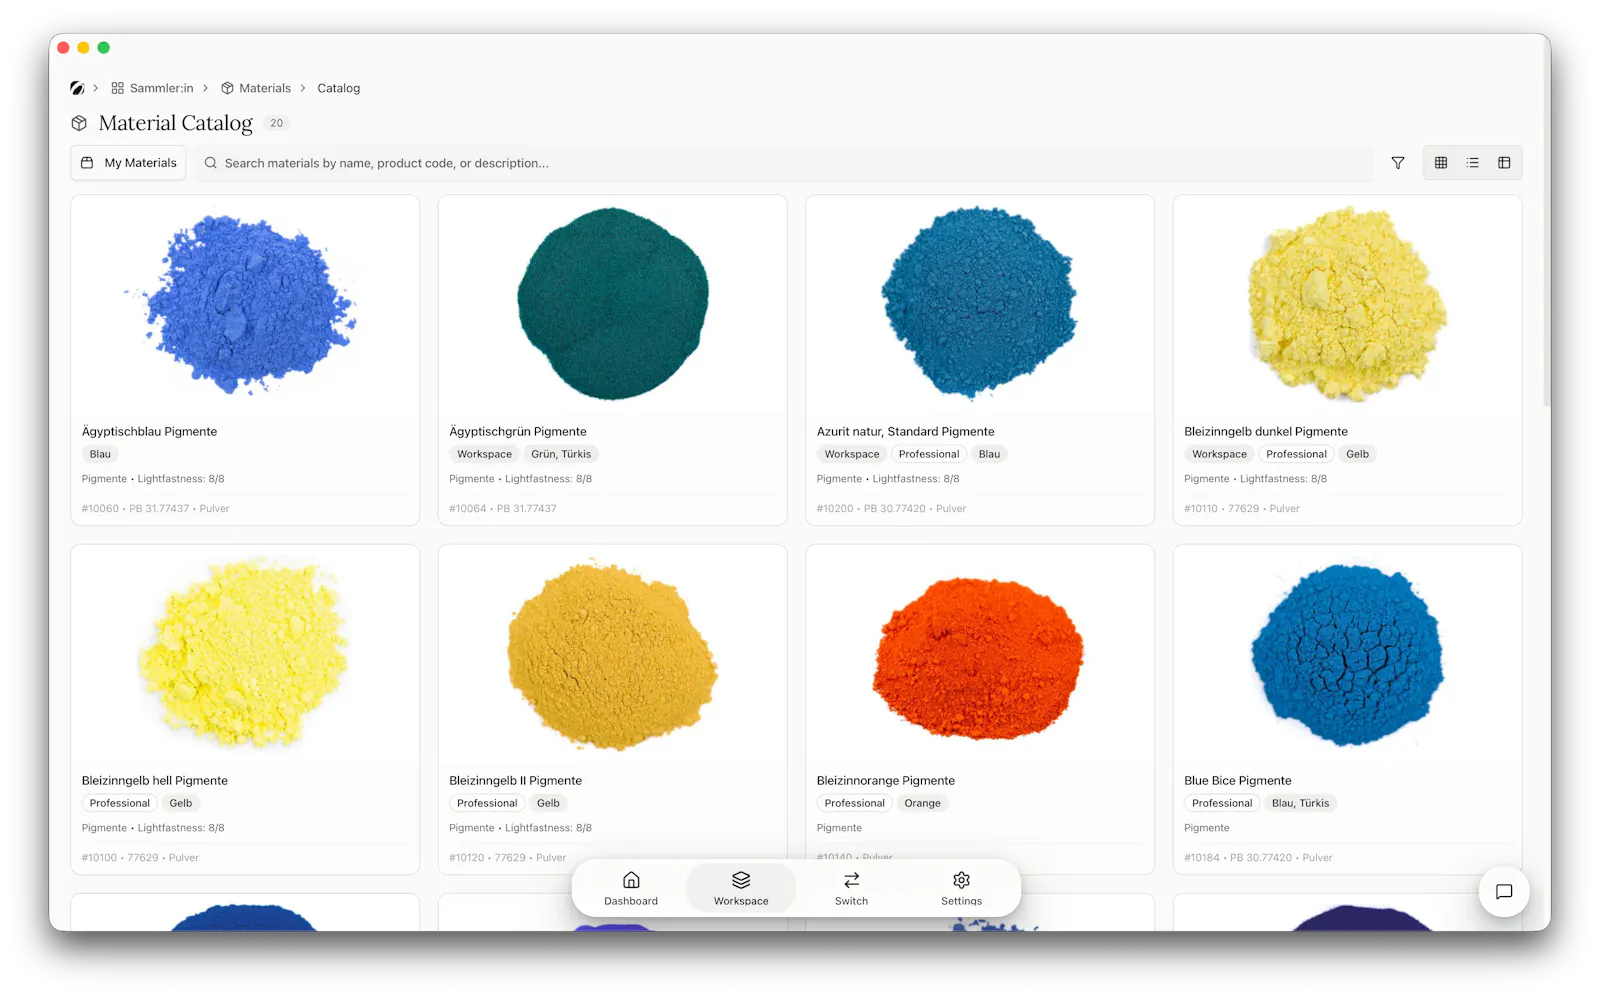Click the Grün, Türkis tag
The image size is (1600, 996).
click(x=561, y=454)
